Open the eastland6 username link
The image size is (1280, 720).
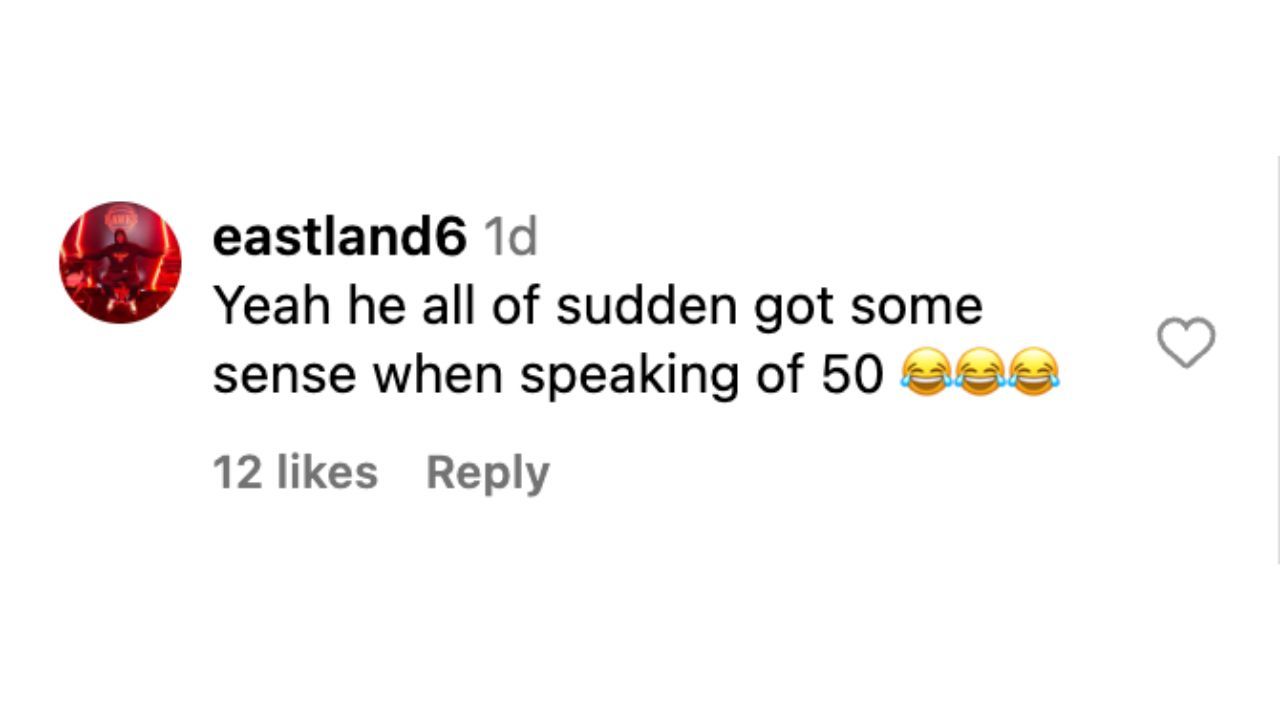point(339,238)
